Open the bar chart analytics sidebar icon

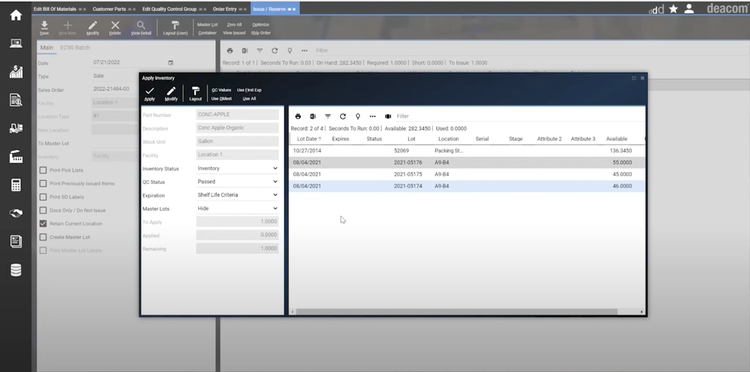[16, 72]
